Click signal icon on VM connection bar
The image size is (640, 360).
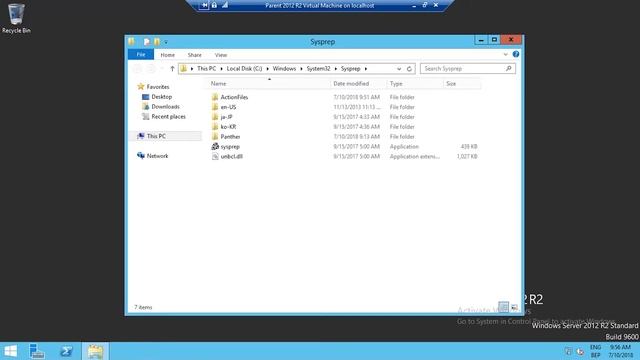click(224, 5)
